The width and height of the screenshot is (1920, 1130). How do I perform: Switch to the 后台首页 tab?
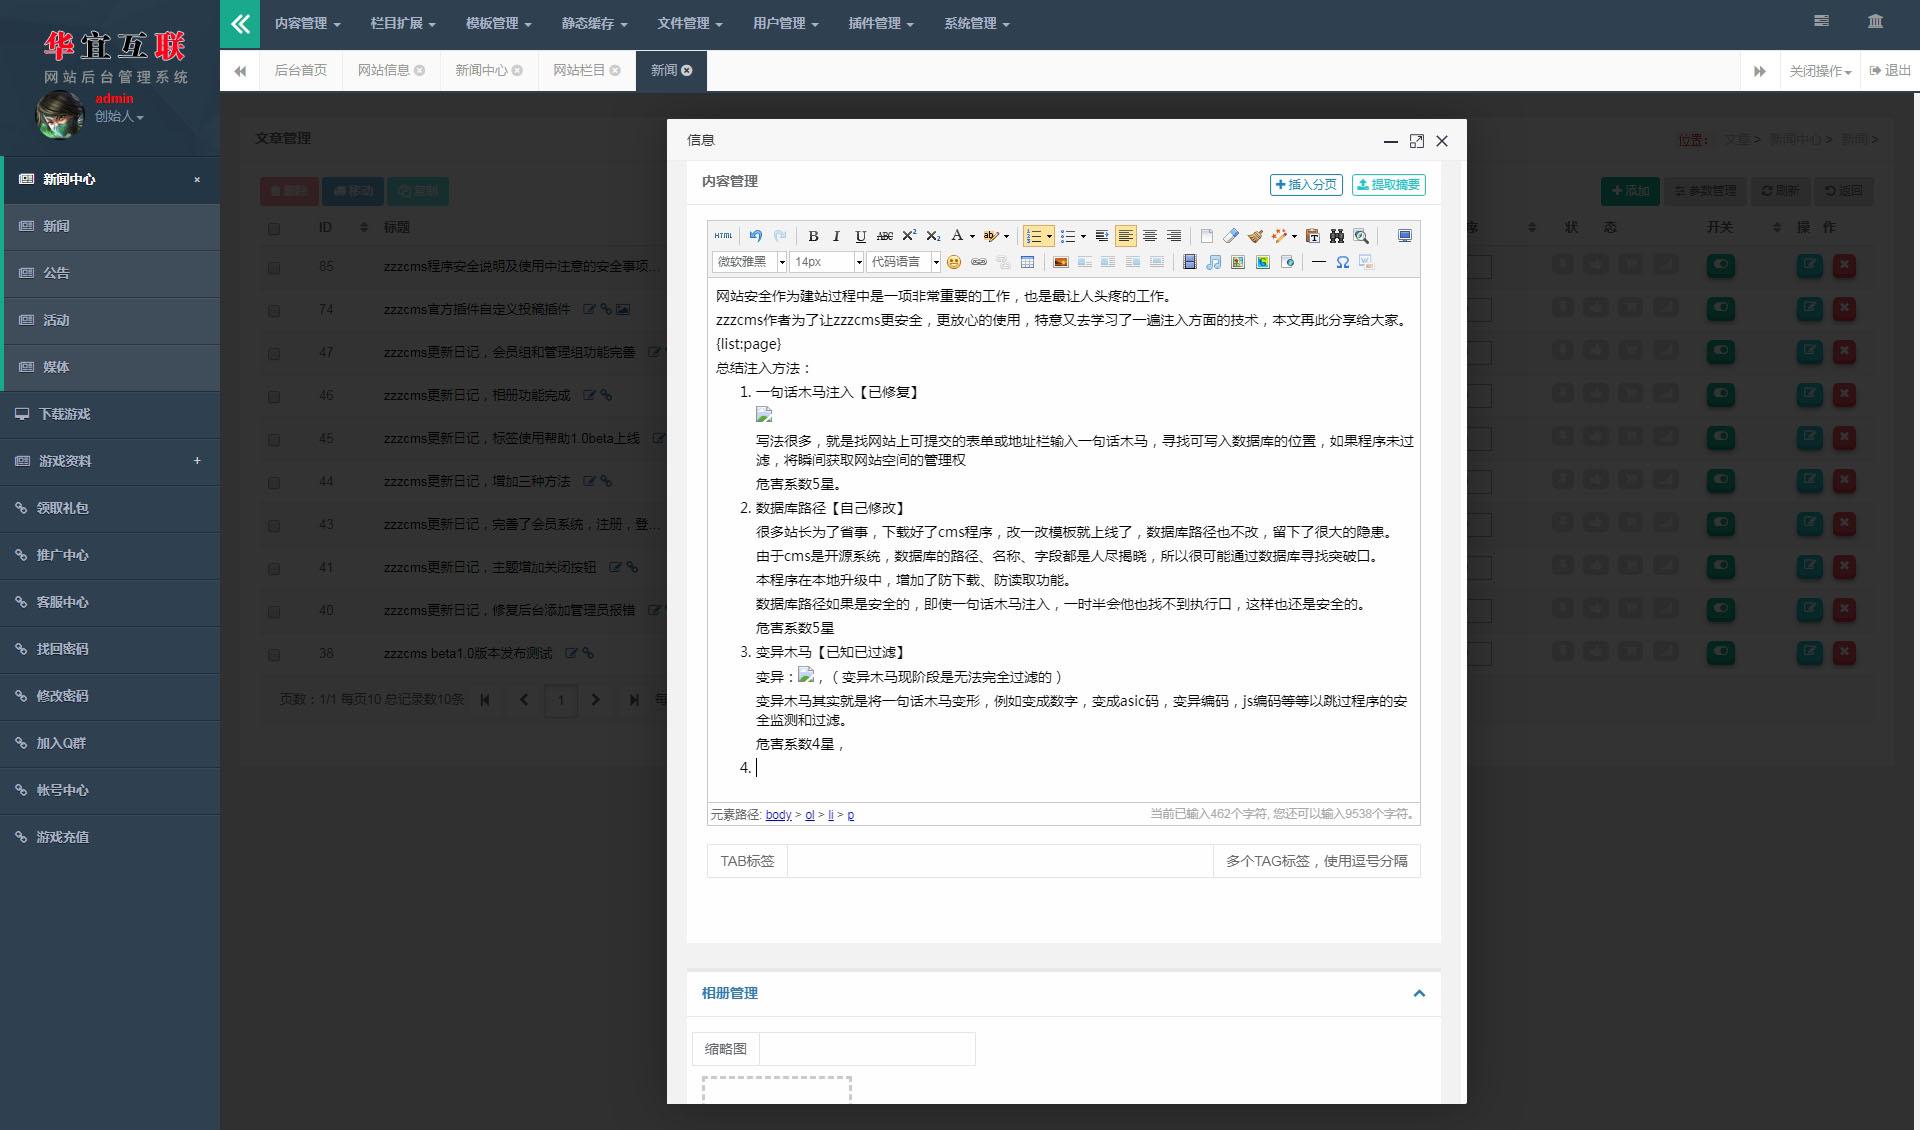pyautogui.click(x=301, y=70)
